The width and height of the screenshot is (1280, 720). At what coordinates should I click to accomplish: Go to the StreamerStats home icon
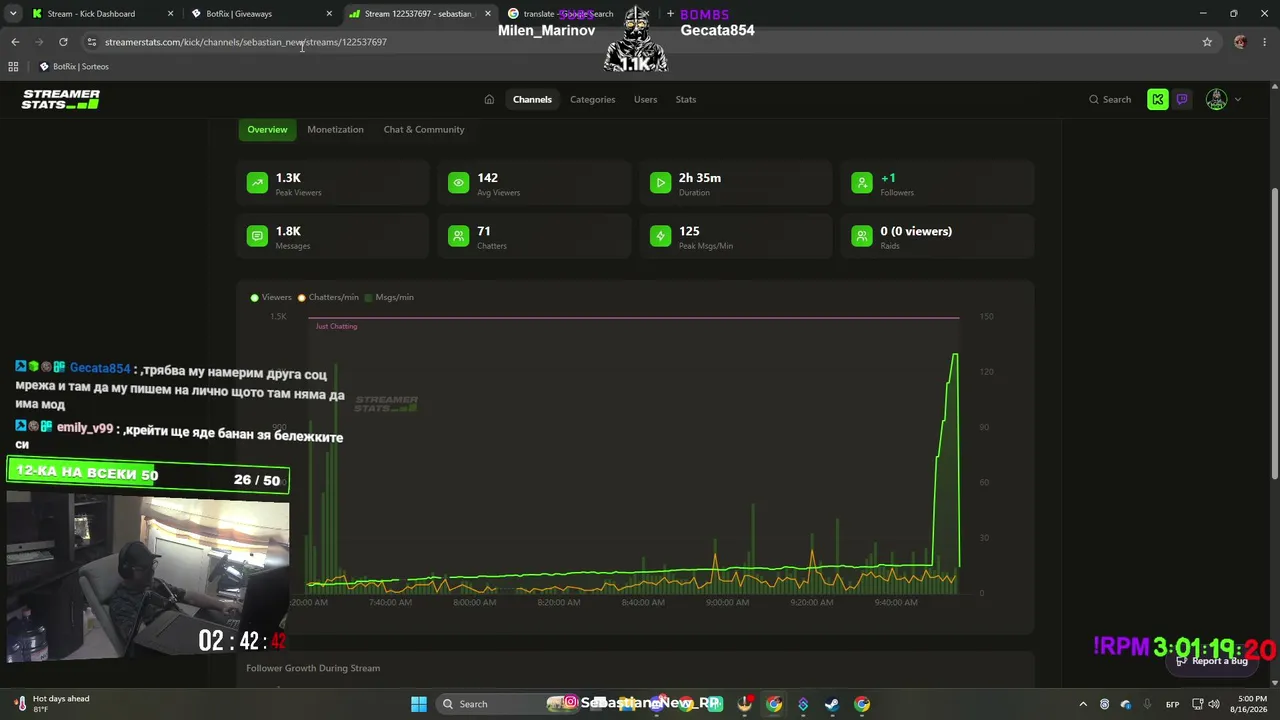coord(489,99)
